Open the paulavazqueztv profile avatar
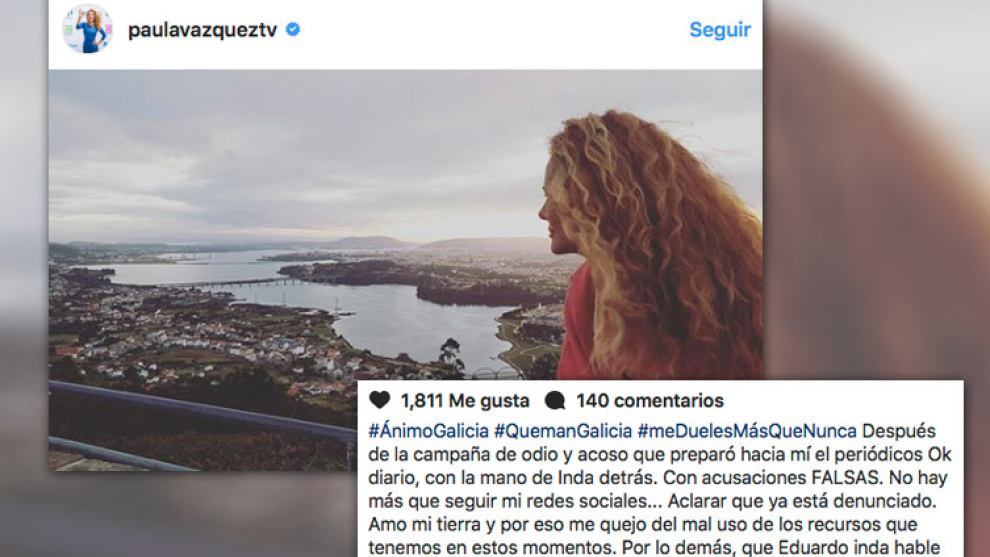The height and width of the screenshot is (557, 990). click(x=88, y=29)
